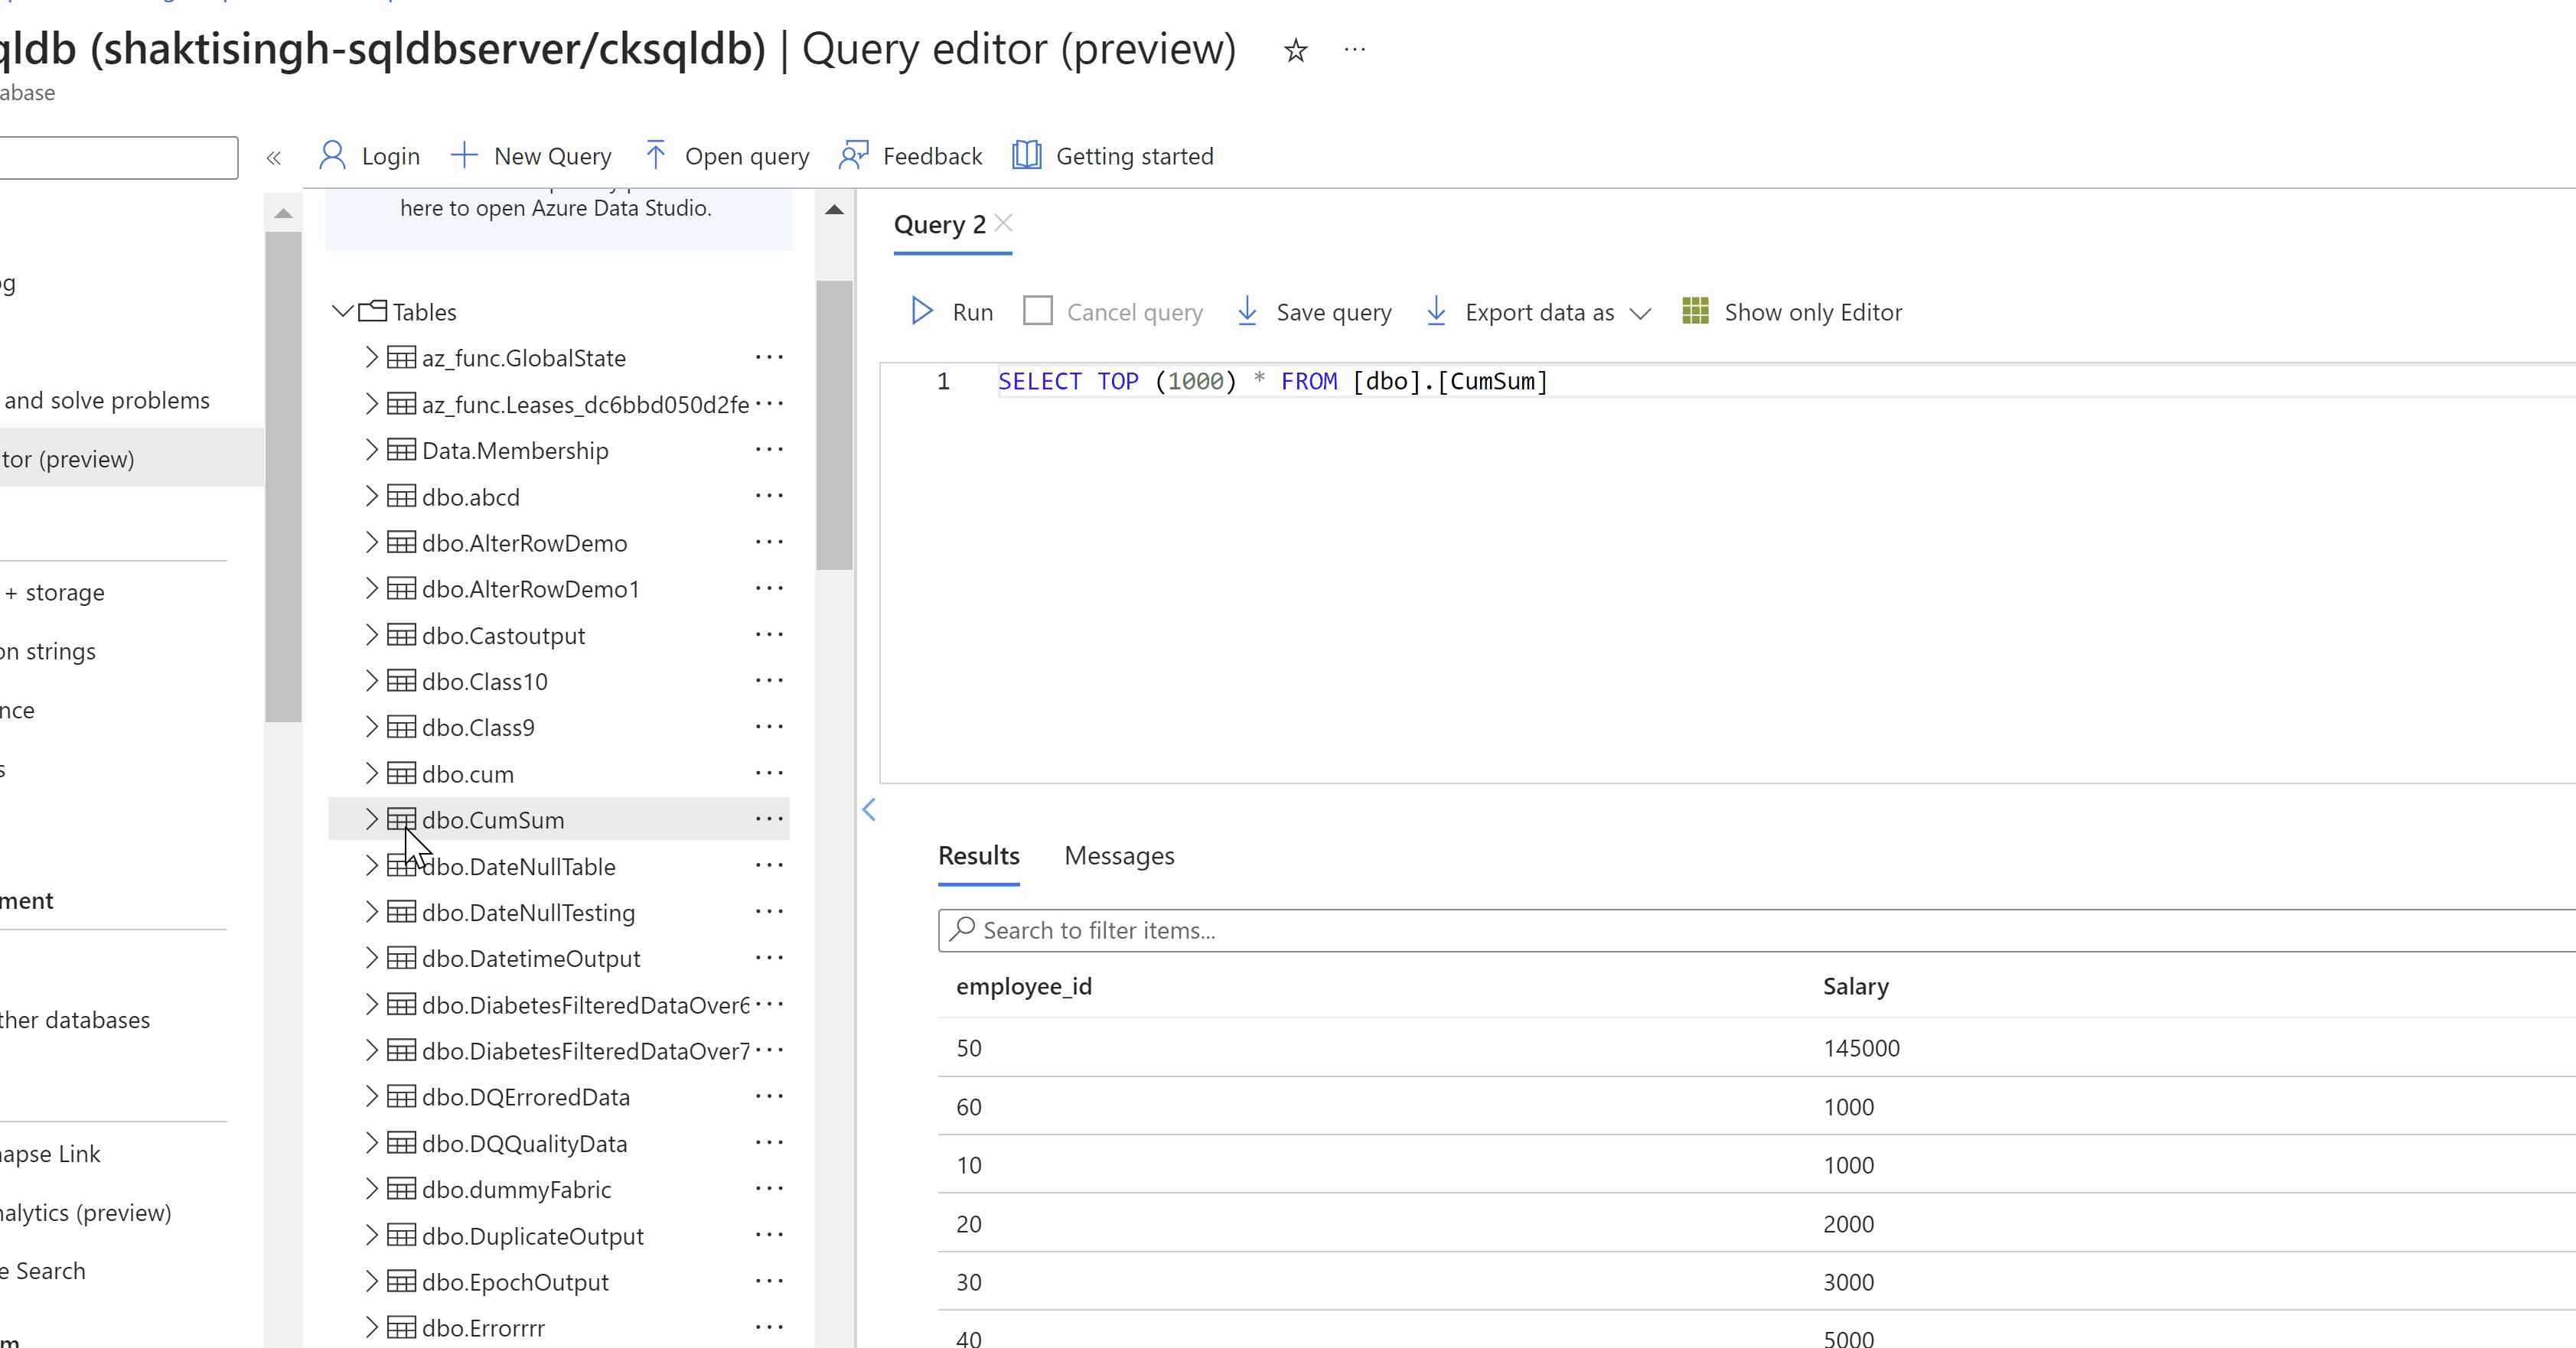The width and height of the screenshot is (2576, 1348).
Task: Favorite this page with the star icon
Action: tap(1295, 50)
